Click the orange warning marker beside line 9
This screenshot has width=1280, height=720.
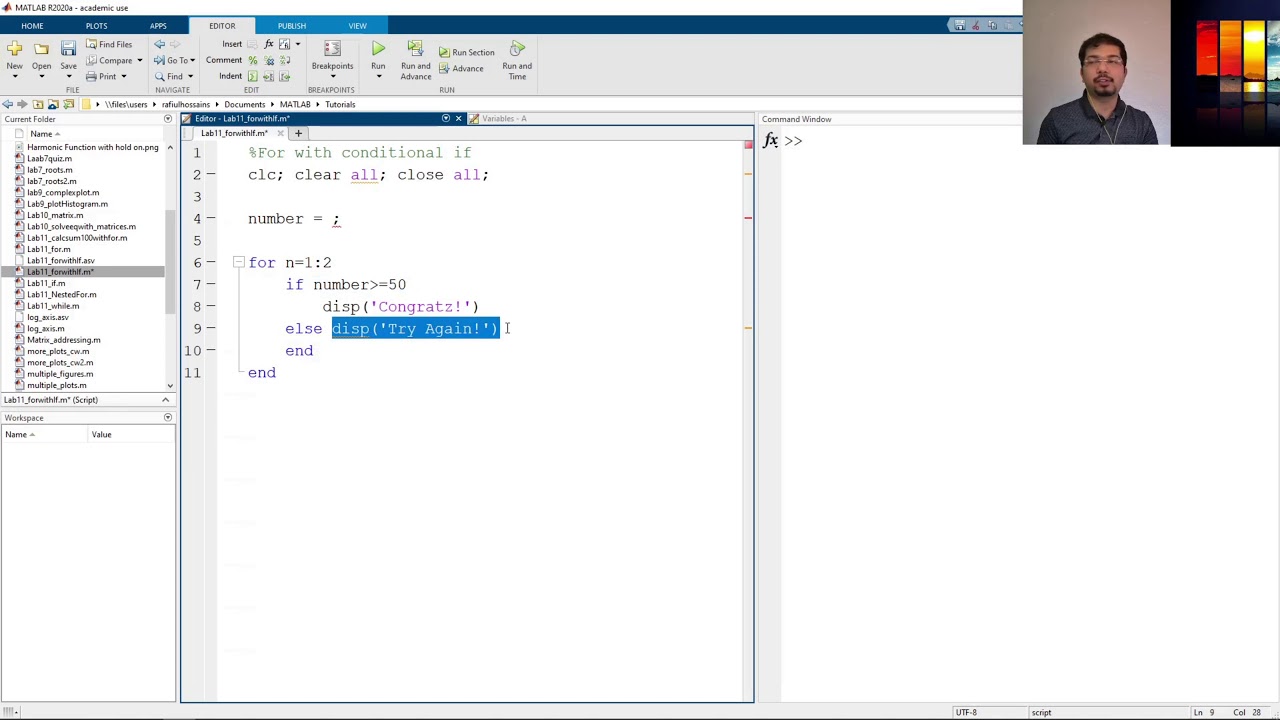(x=748, y=328)
